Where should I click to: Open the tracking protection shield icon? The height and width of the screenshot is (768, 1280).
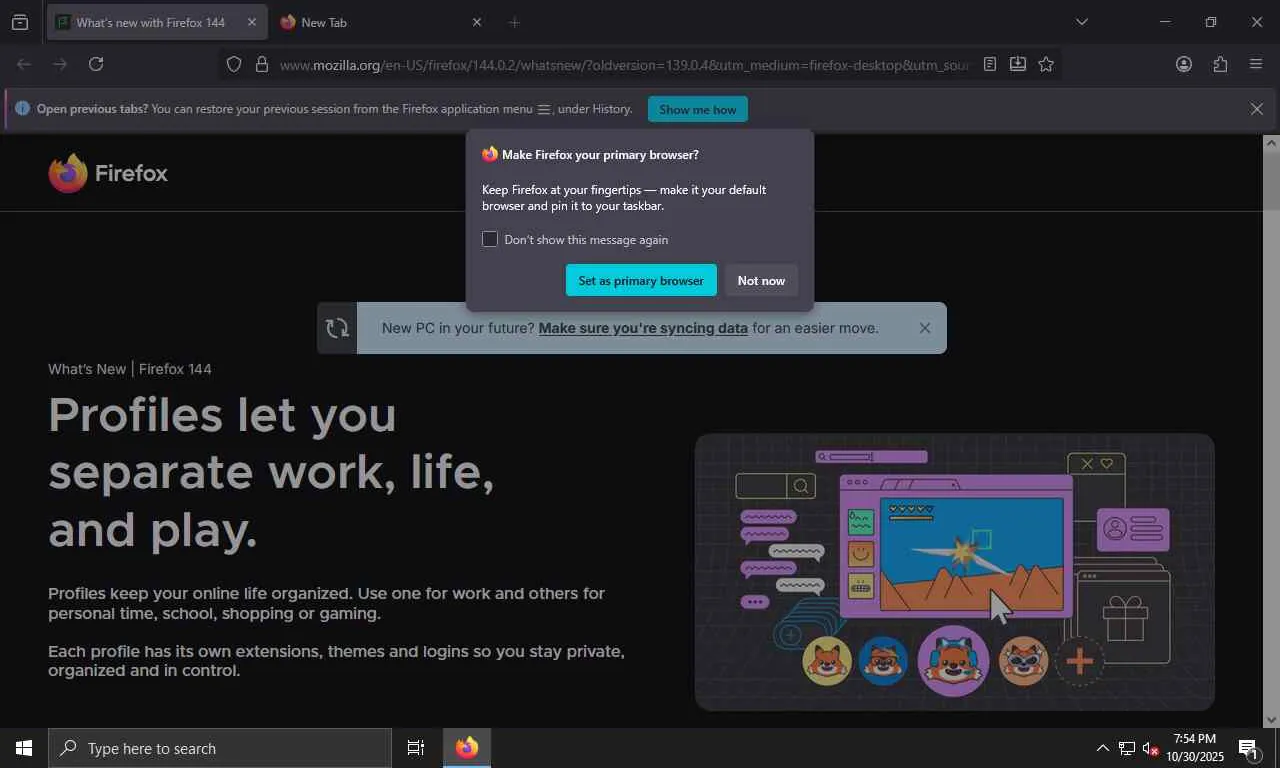coord(234,64)
